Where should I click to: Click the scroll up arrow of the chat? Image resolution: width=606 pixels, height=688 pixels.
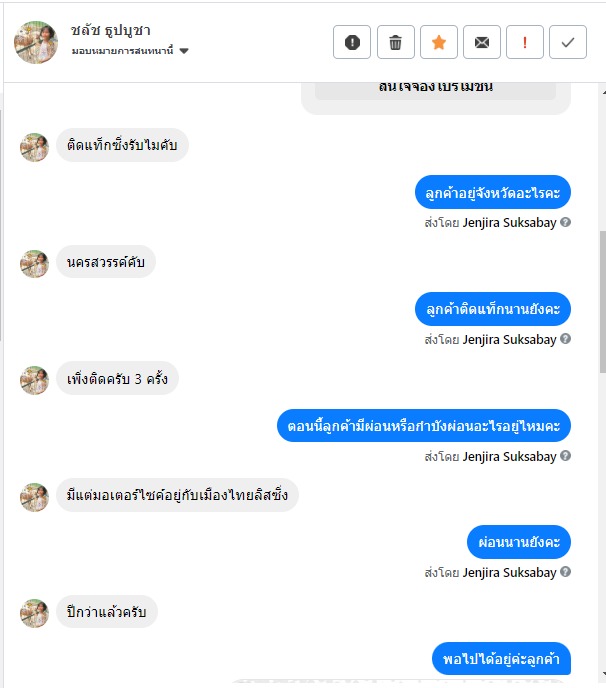[x=604, y=93]
